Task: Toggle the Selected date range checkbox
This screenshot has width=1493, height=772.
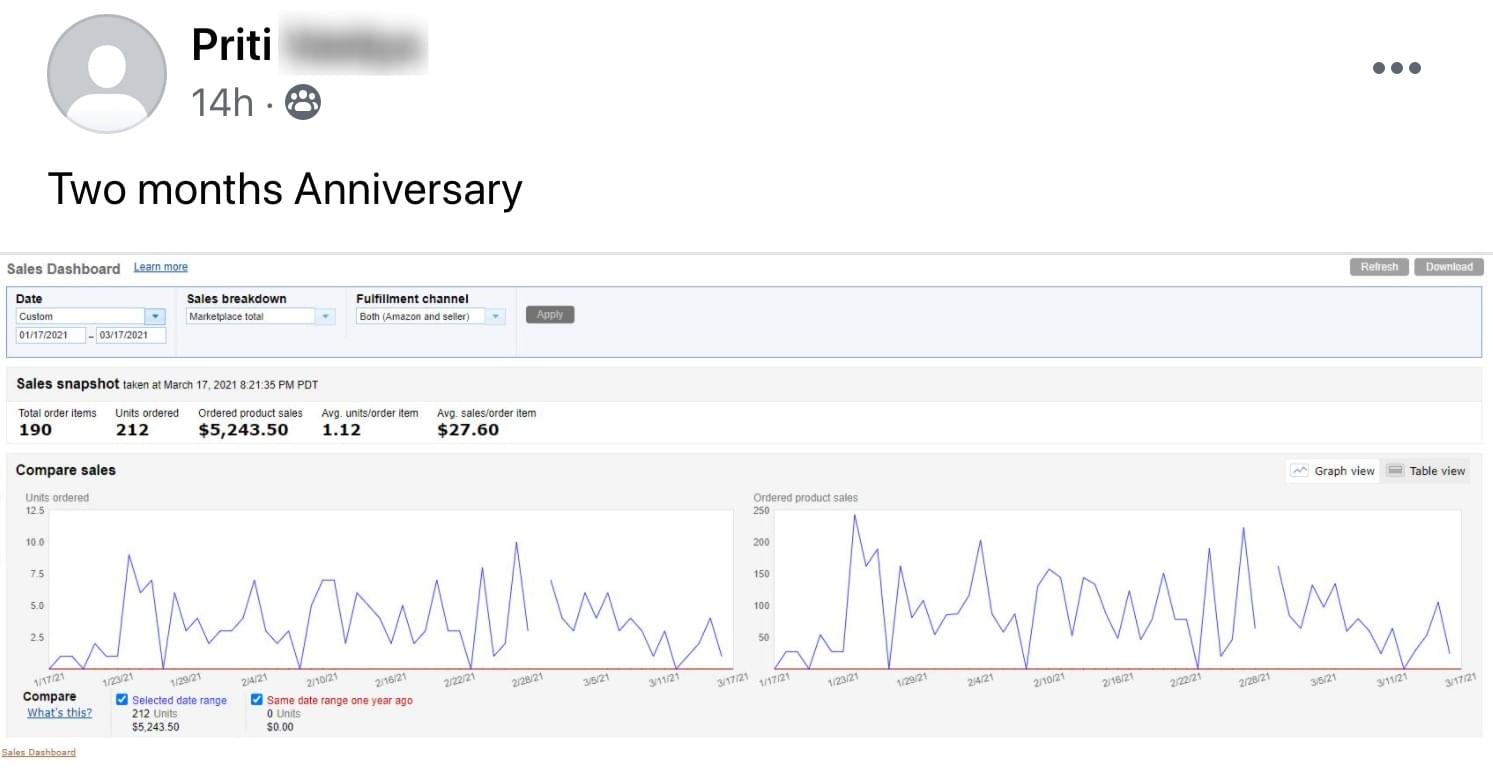Action: 122,700
